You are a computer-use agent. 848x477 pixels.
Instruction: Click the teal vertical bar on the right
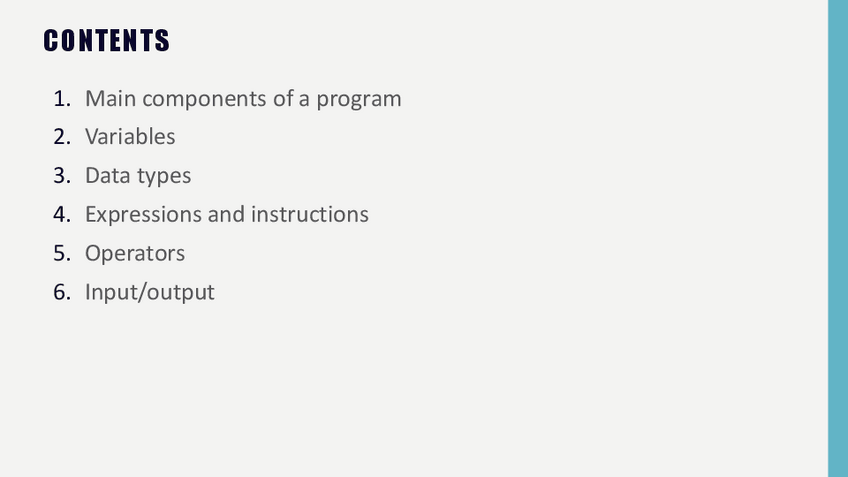coord(838,238)
